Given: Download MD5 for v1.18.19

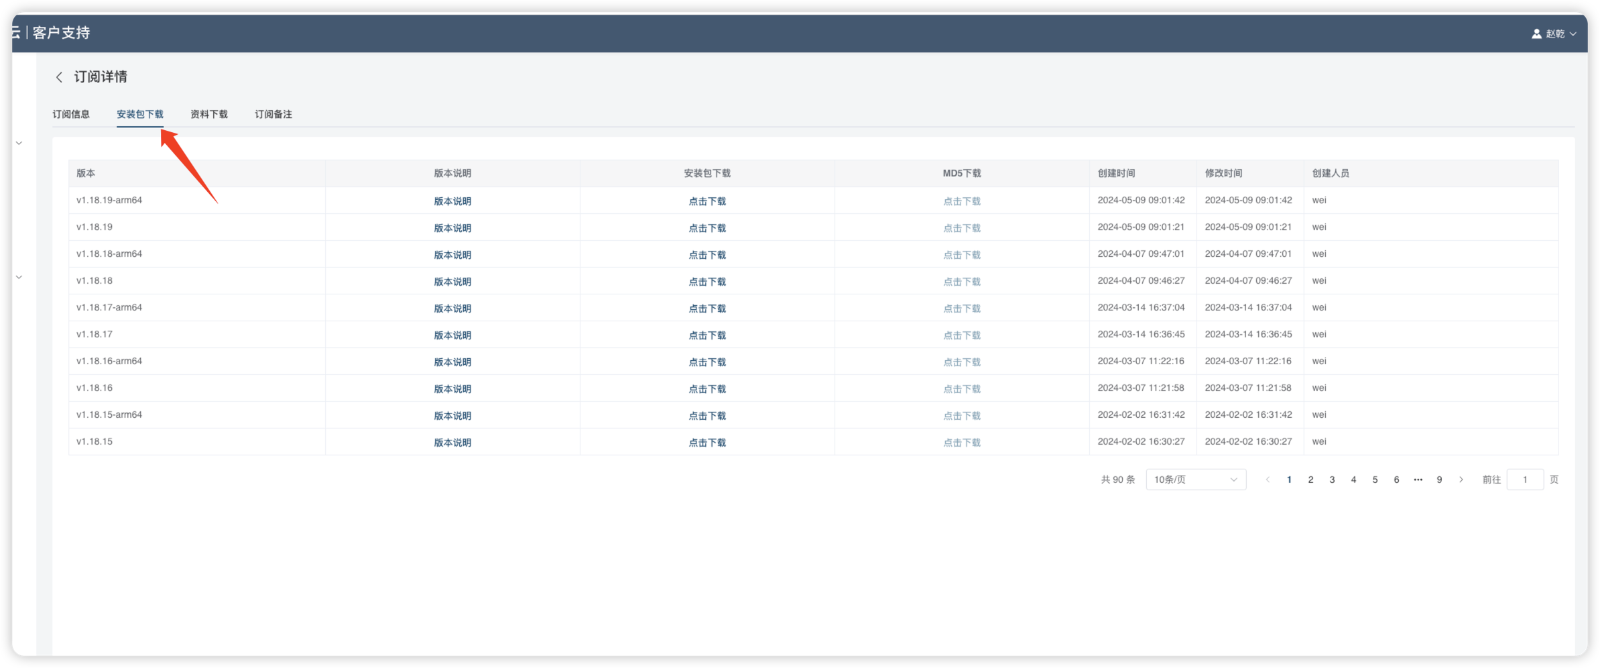Looking at the screenshot, I should pyautogui.click(x=962, y=228).
